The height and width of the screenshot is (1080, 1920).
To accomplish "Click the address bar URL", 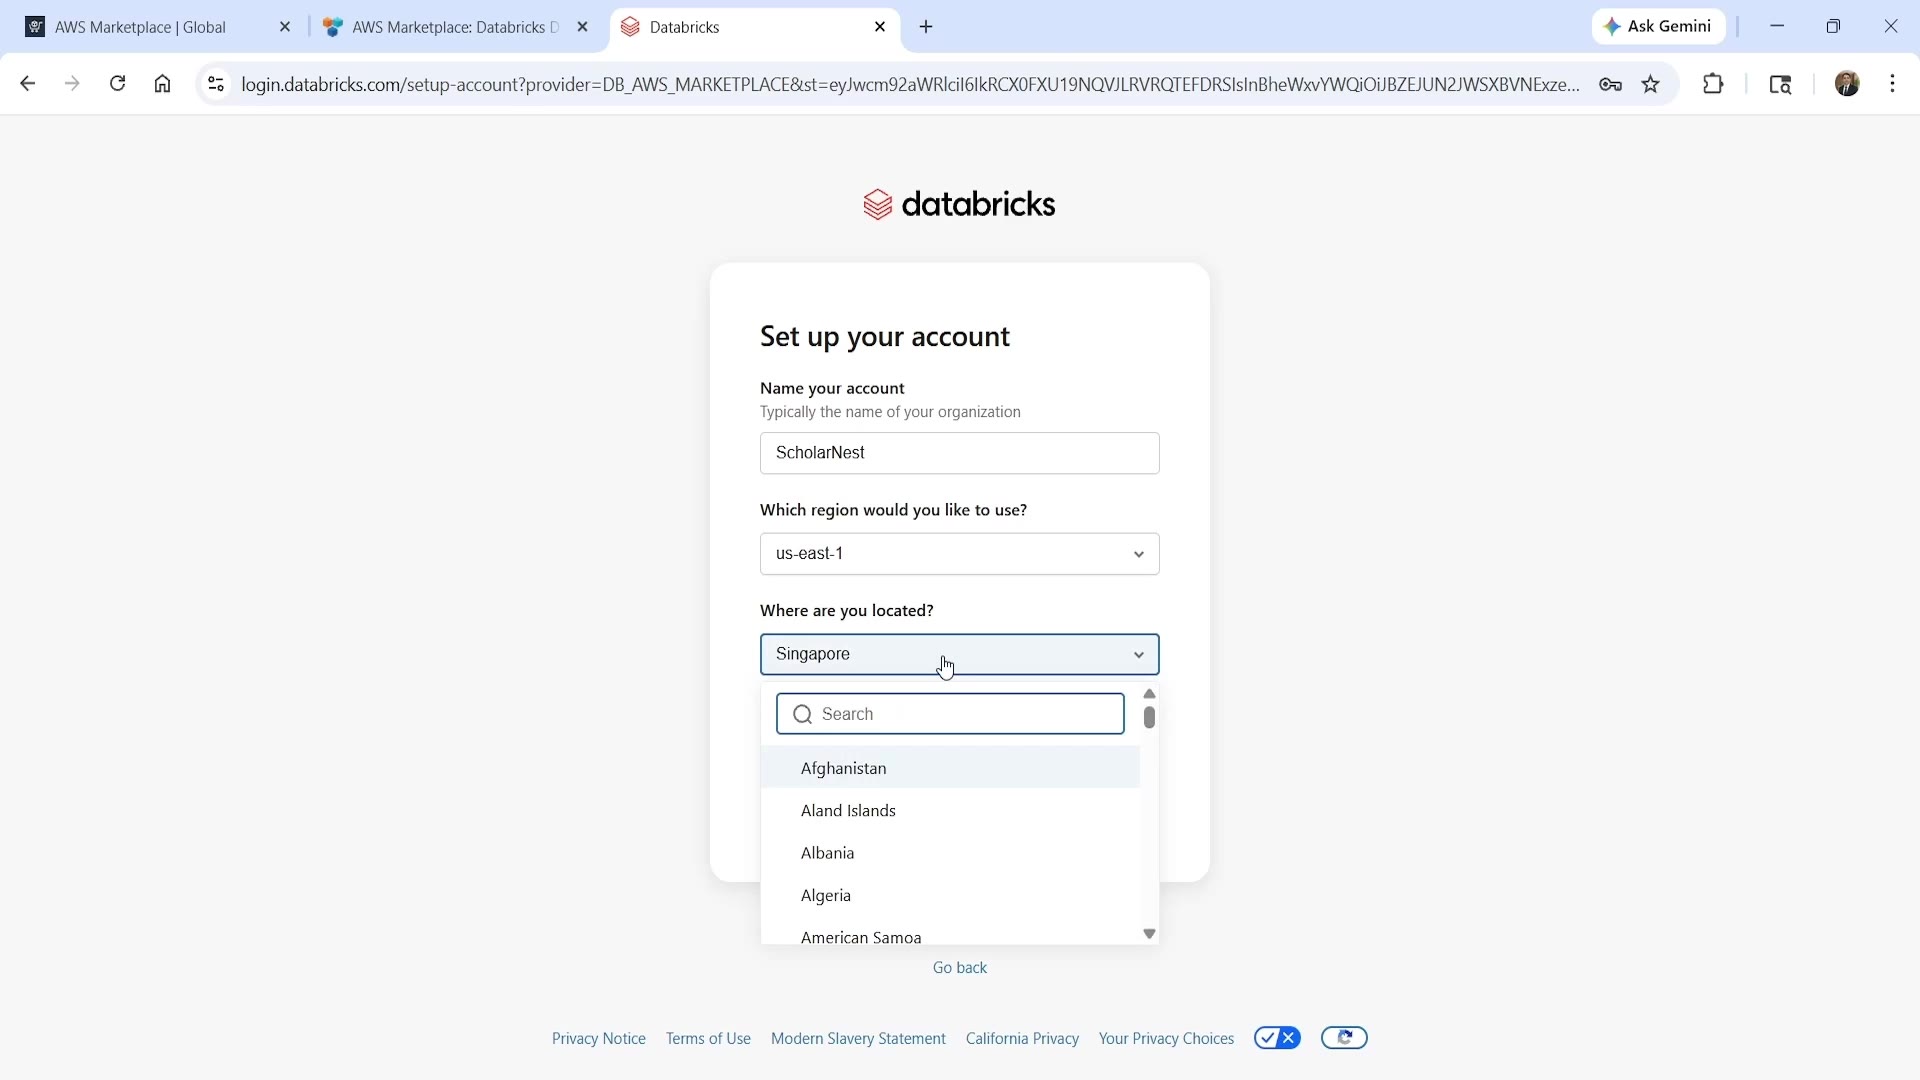I will 910,85.
